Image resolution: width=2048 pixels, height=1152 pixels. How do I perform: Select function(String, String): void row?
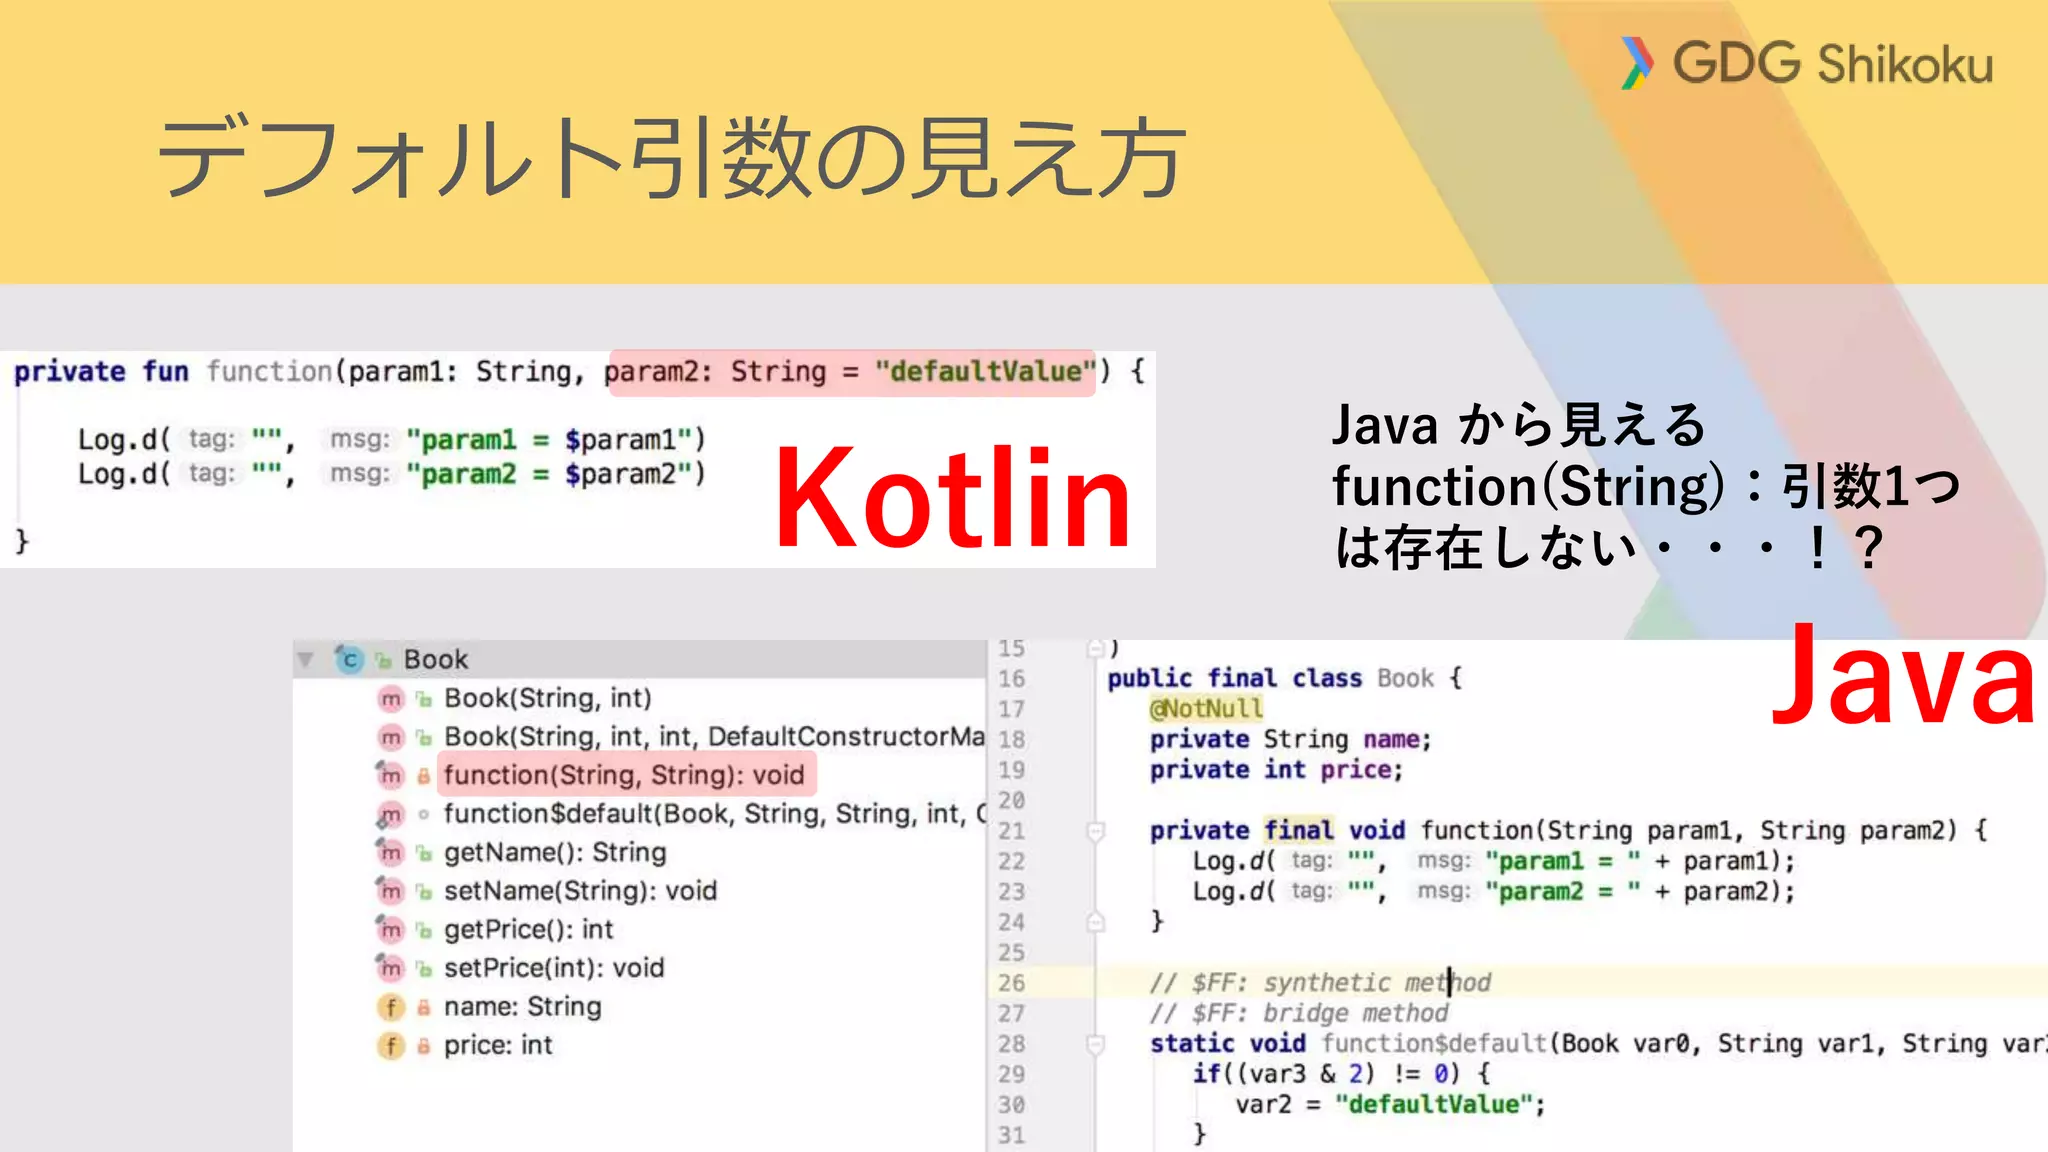point(639,775)
